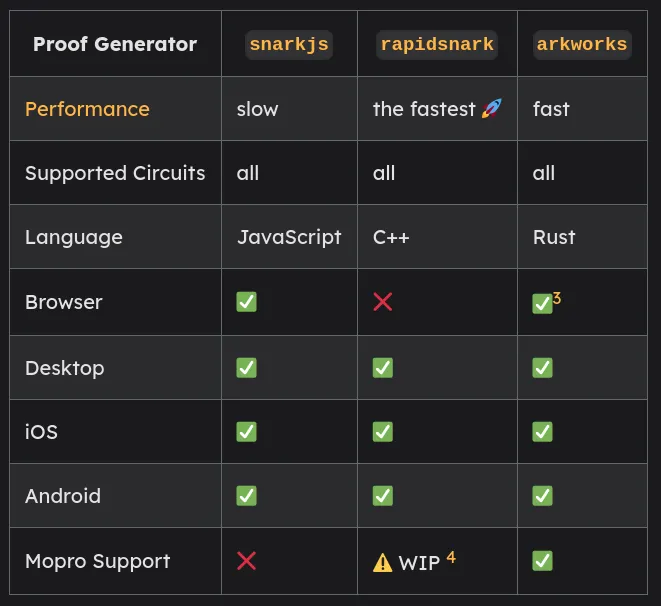The width and height of the screenshot is (661, 606).
Task: Click the rapidsnark code label in header
Action: pos(437,44)
